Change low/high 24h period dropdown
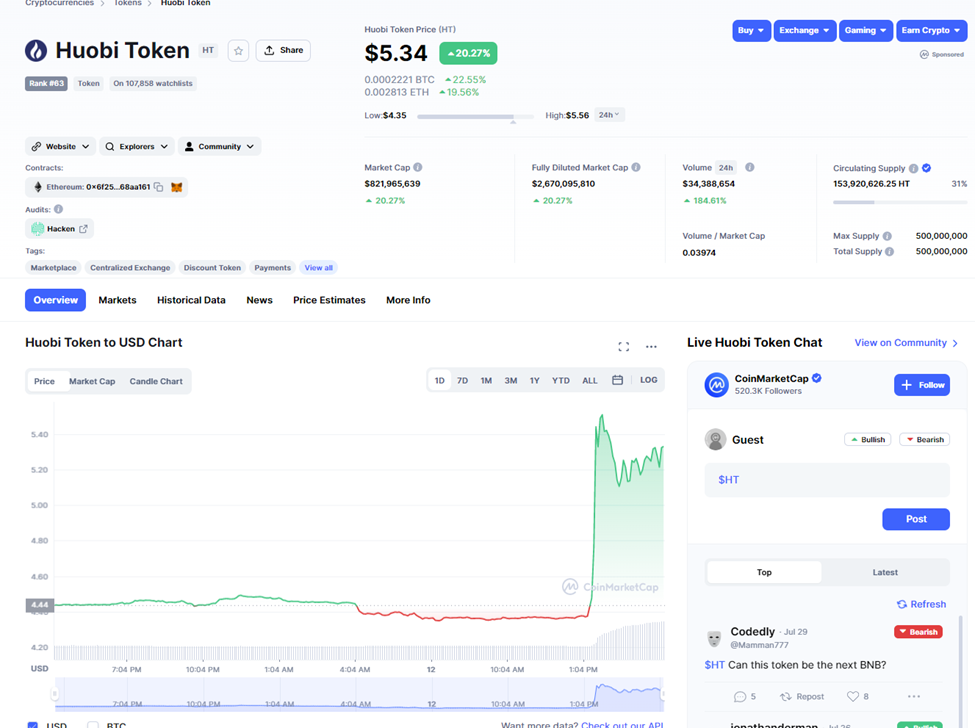Screen dimensions: 975x728 [609, 115]
